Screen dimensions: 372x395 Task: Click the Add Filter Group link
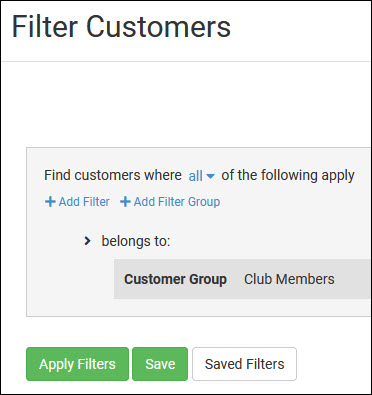tap(170, 202)
